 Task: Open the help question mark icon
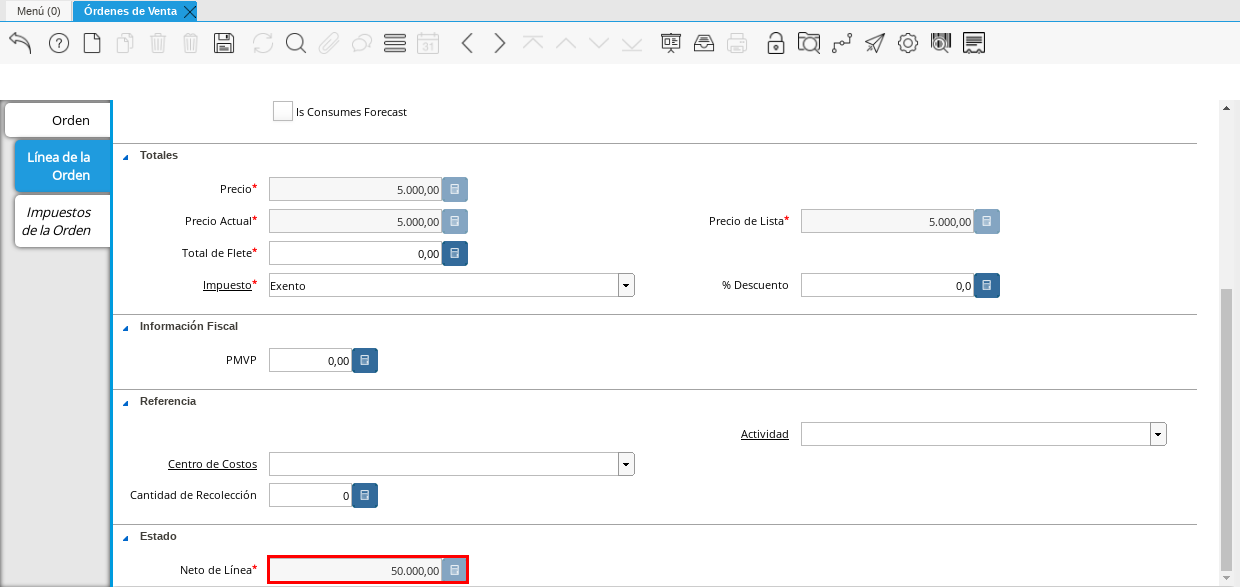[x=59, y=43]
